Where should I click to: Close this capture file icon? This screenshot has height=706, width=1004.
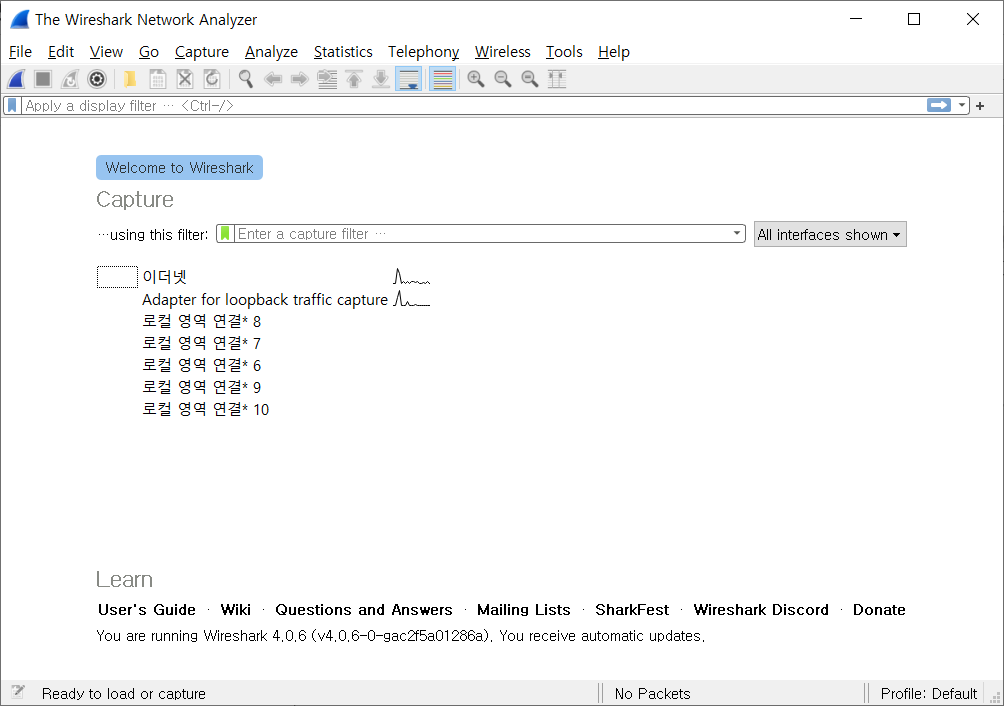tap(184, 79)
